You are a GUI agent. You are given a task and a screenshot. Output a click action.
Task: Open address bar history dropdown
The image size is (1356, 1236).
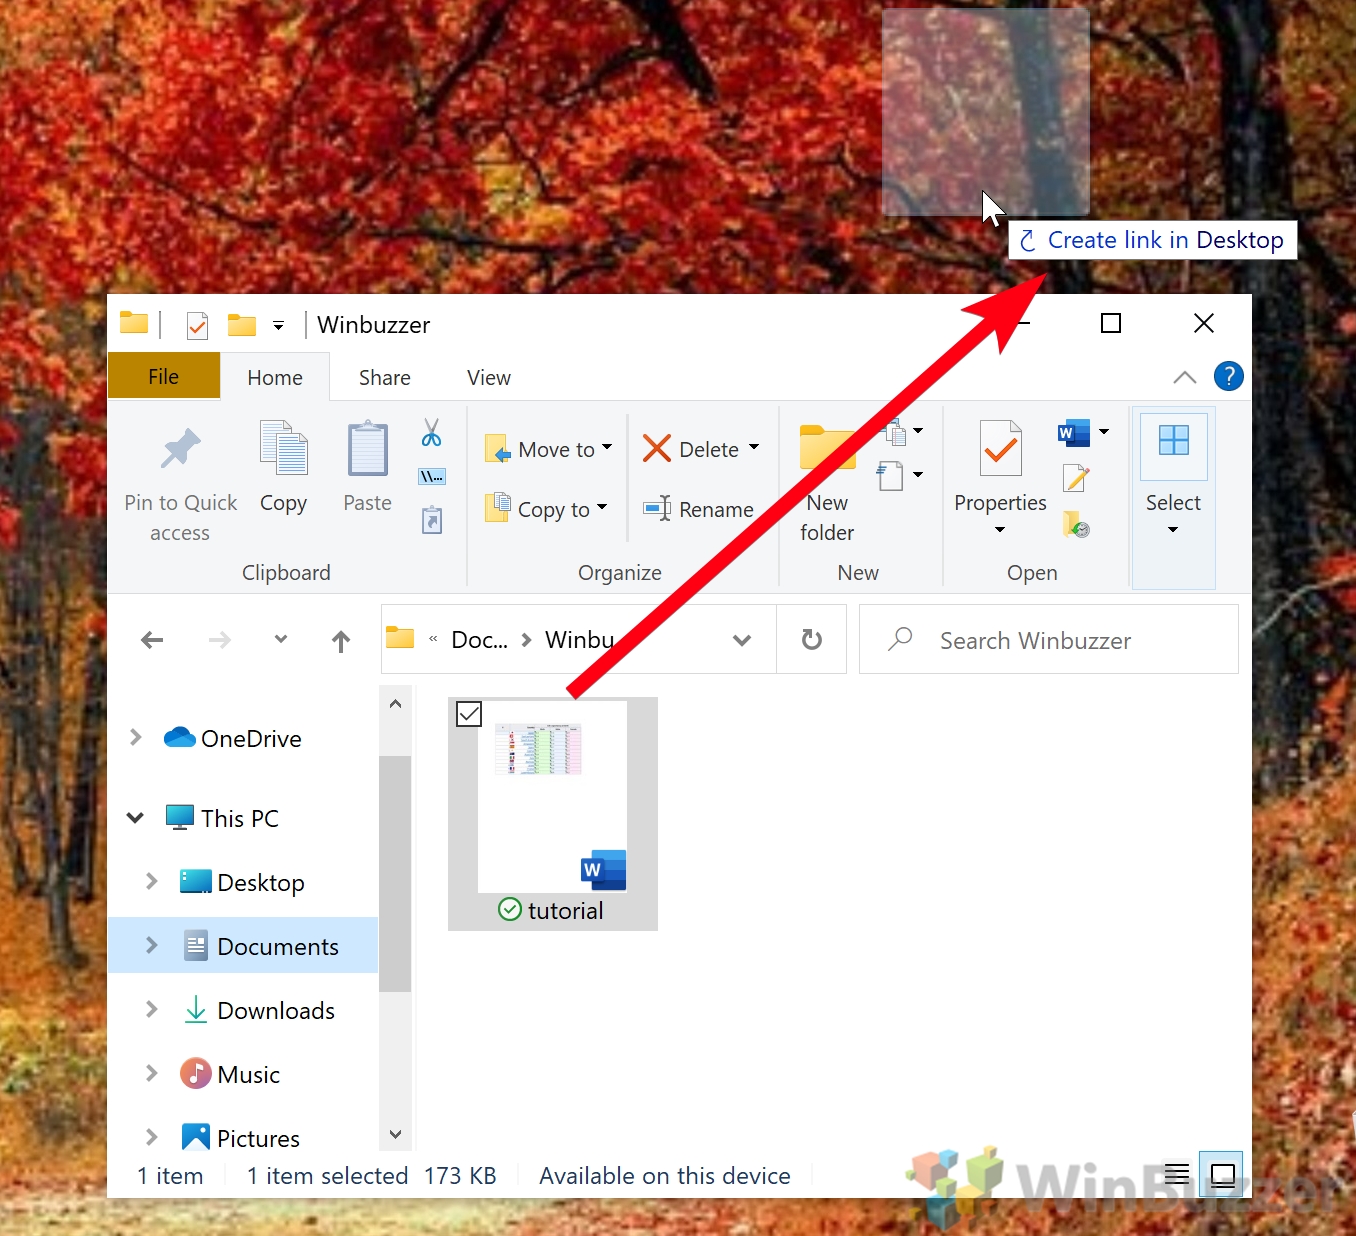(742, 640)
